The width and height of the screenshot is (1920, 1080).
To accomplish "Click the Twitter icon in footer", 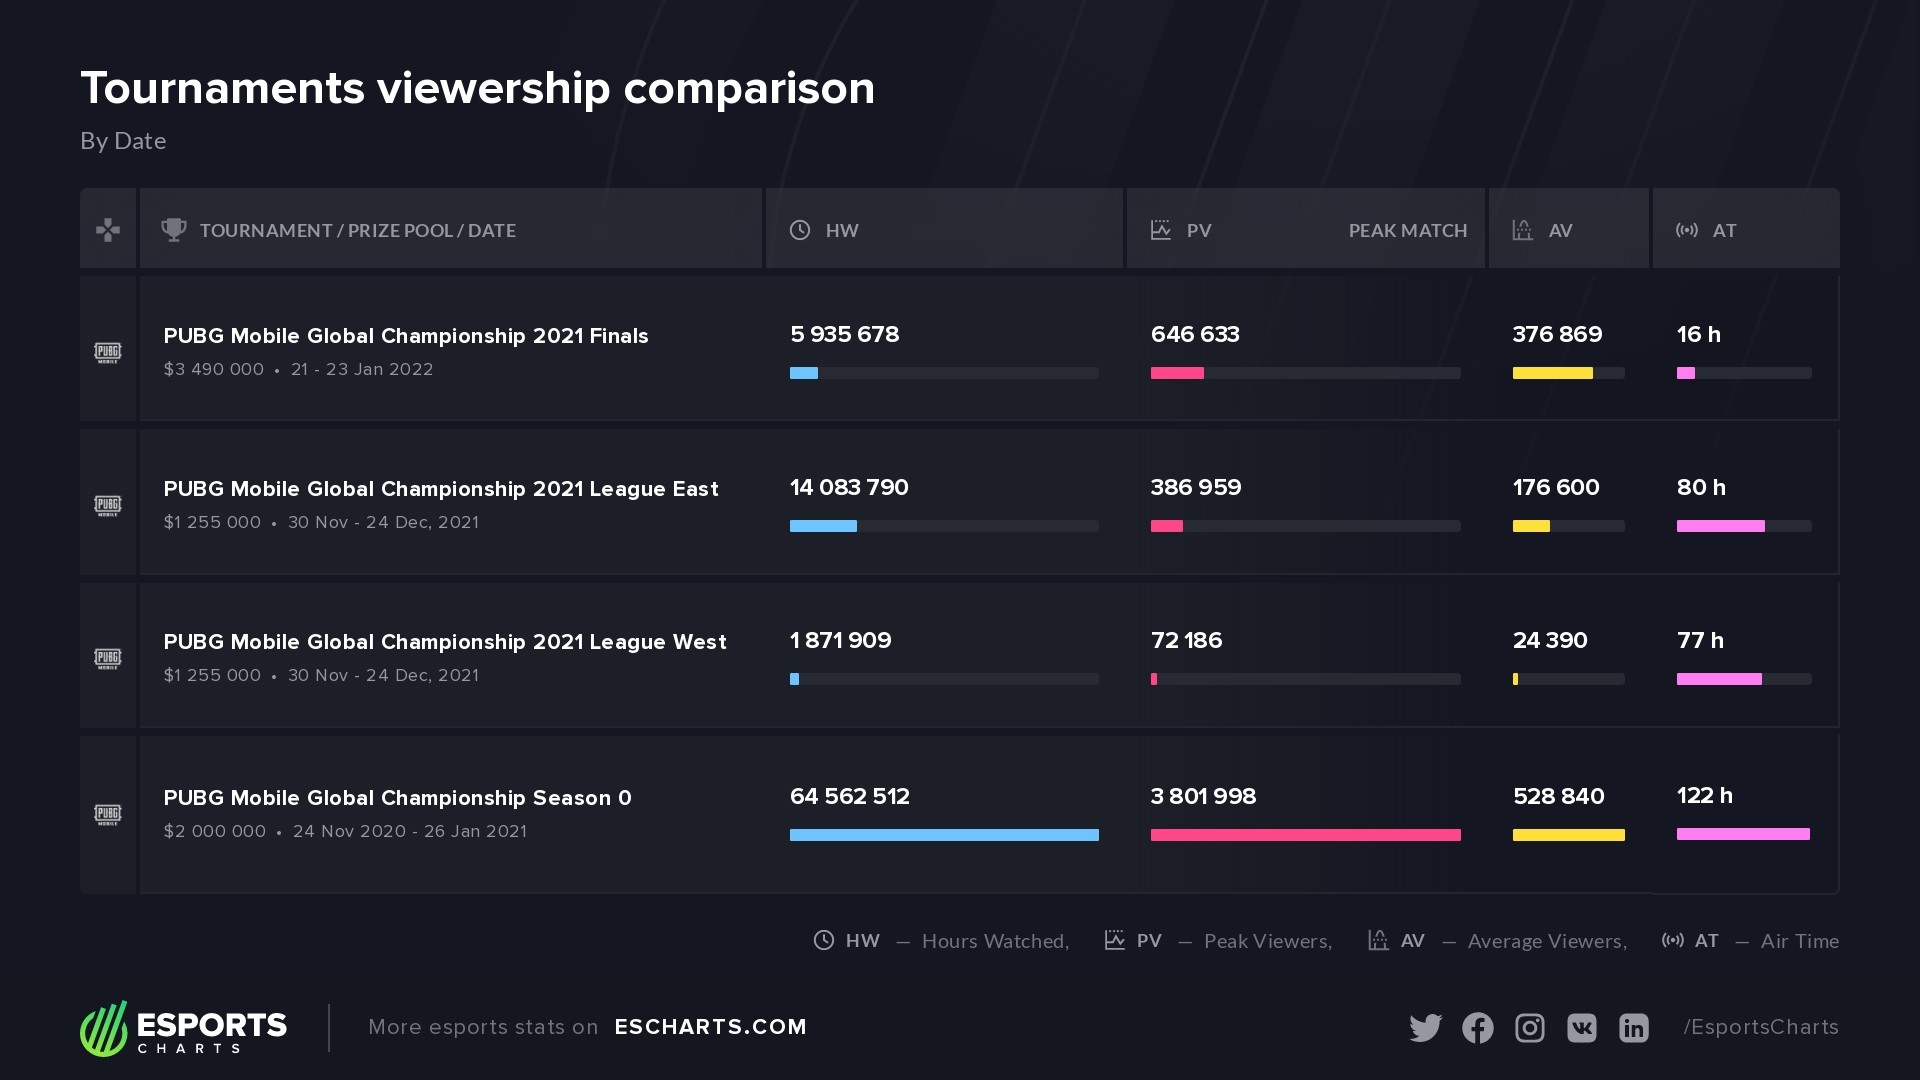I will pos(1425,1028).
